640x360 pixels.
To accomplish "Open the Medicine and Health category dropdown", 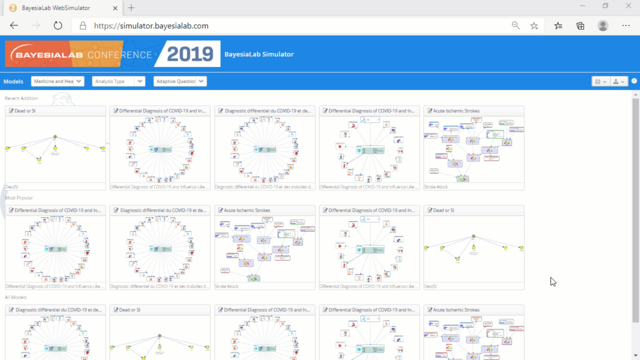I will click(x=57, y=81).
